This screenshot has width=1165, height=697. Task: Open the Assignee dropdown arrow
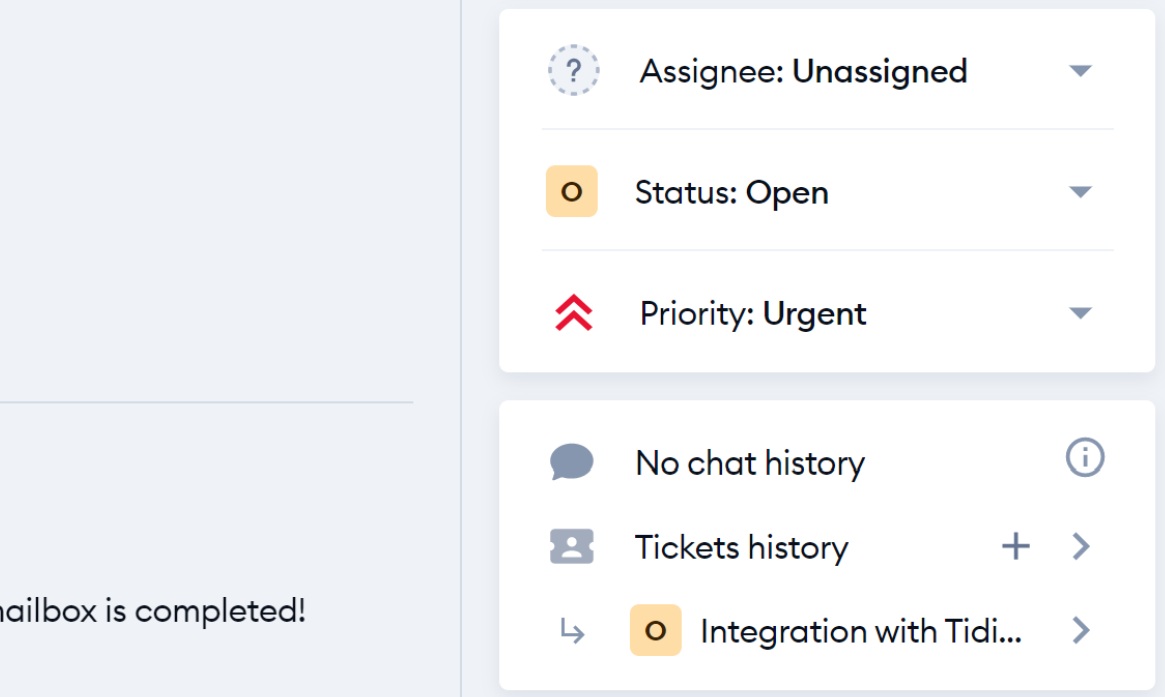pyautogui.click(x=1080, y=71)
